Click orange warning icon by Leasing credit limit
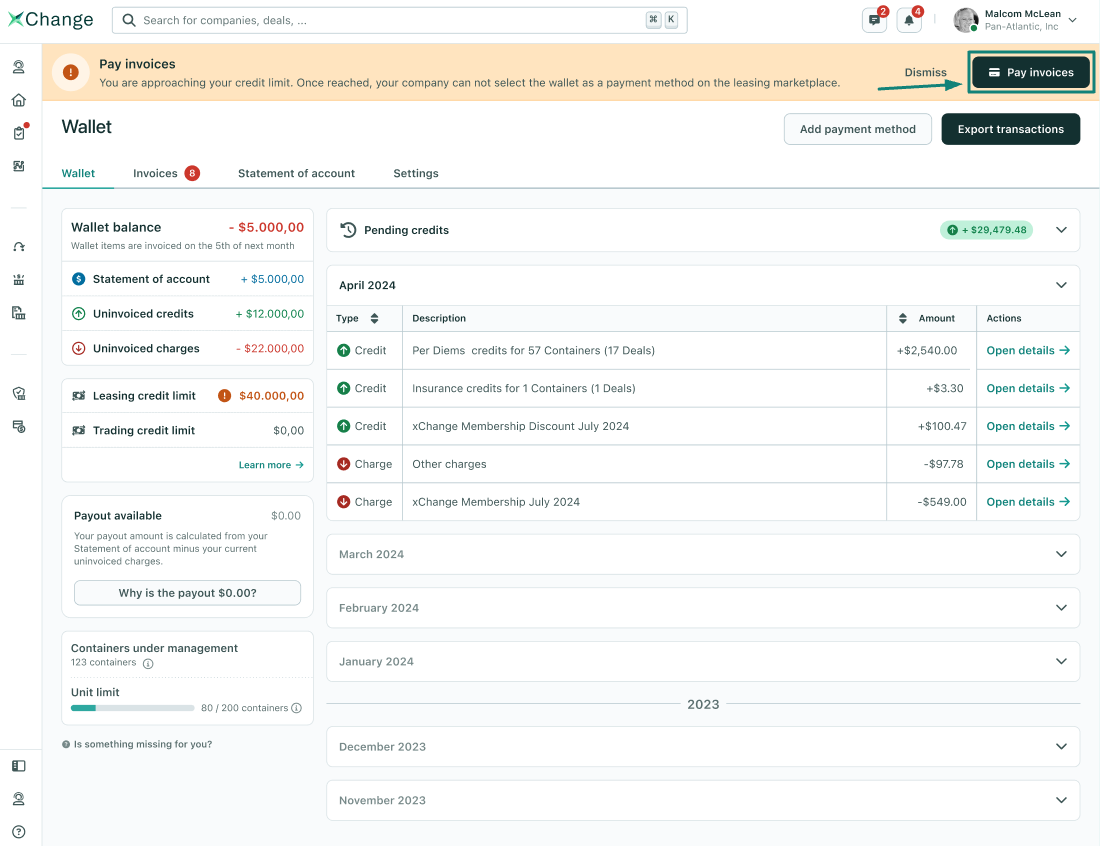The width and height of the screenshot is (1100, 846). coord(225,396)
